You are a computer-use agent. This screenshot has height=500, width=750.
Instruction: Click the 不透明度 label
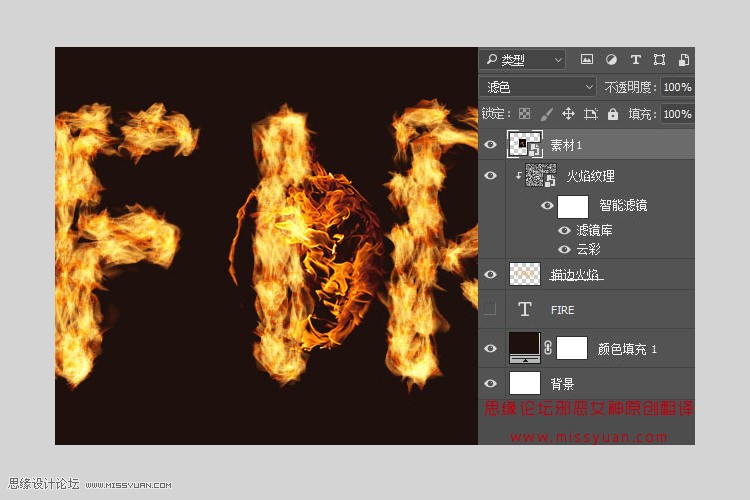click(x=630, y=87)
